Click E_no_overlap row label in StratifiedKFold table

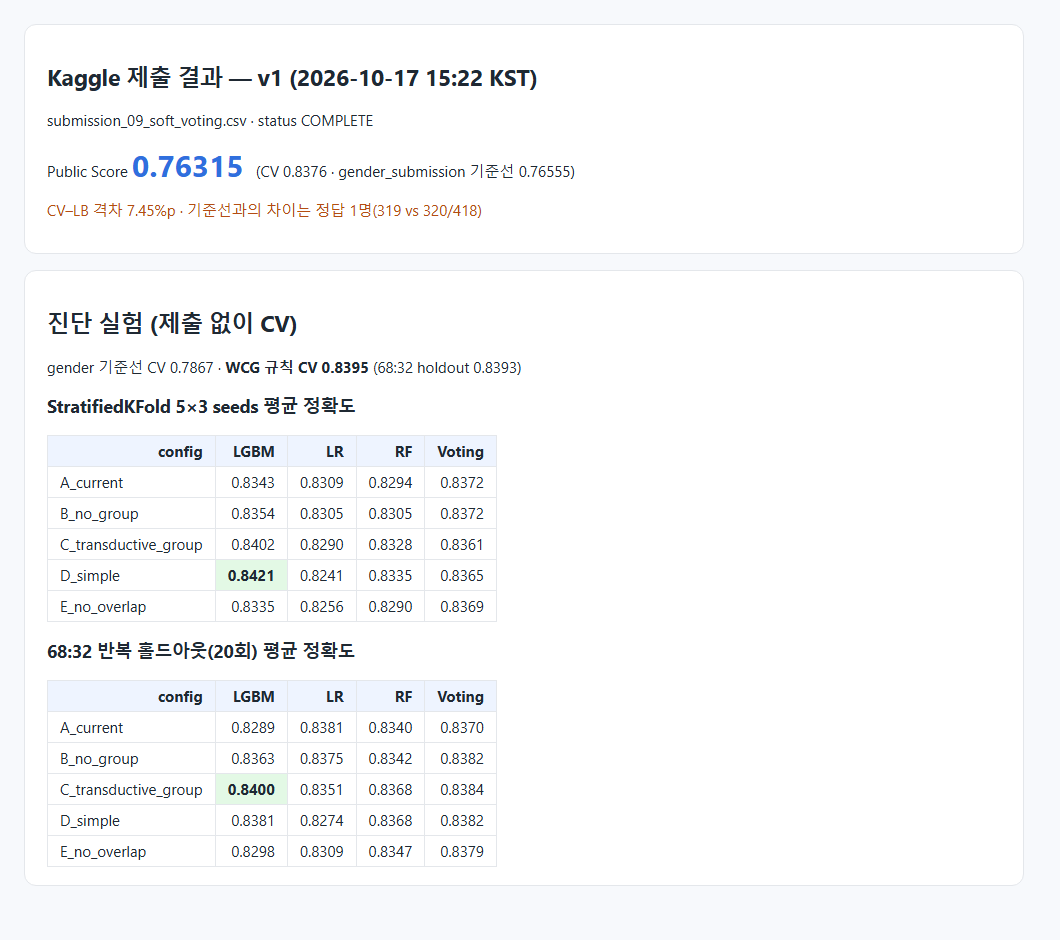point(103,607)
